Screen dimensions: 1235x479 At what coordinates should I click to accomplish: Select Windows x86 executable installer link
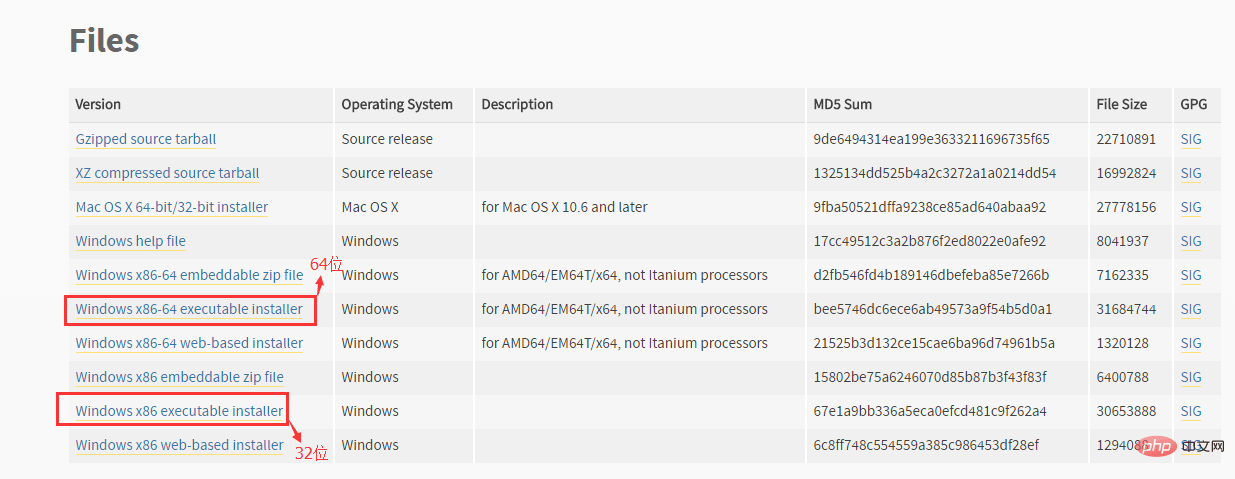click(x=180, y=411)
